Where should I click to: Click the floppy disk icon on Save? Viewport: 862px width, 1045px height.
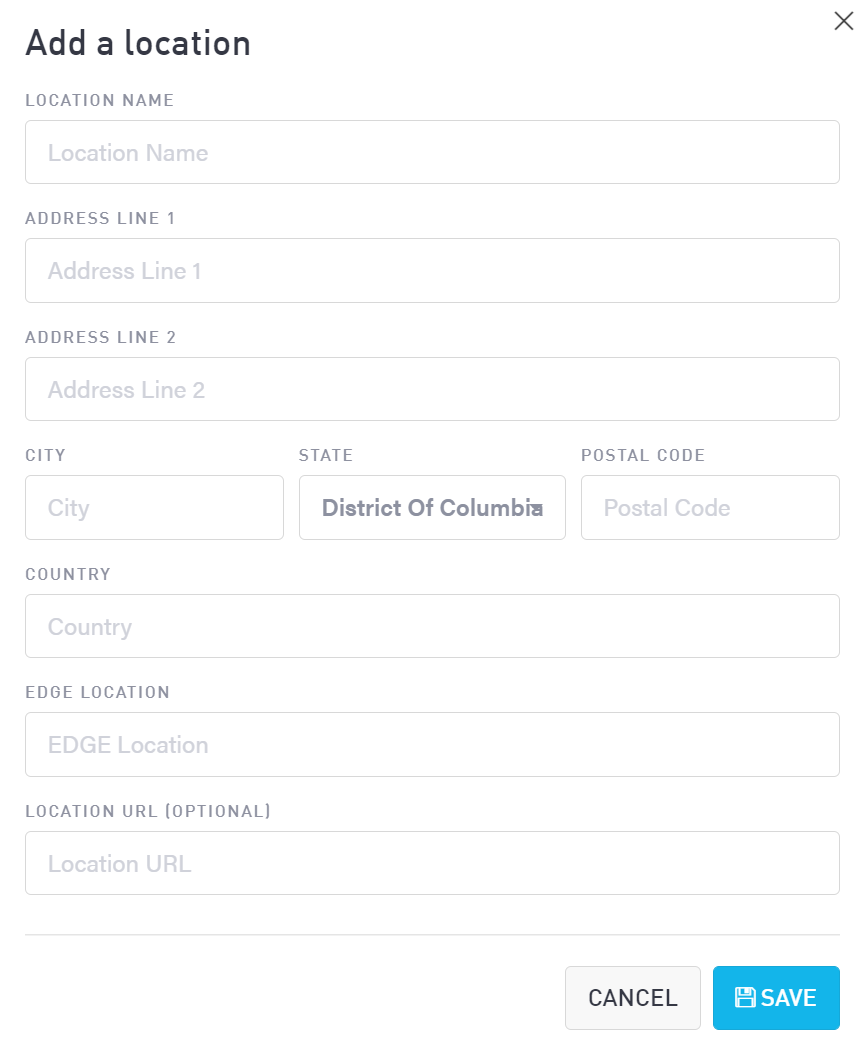point(745,997)
